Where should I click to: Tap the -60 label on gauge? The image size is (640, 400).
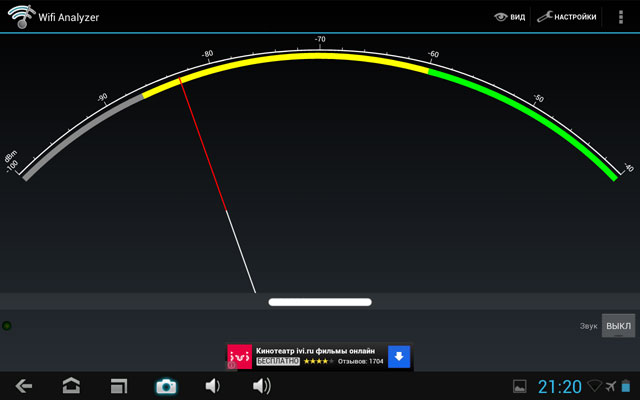pyautogui.click(x=433, y=54)
